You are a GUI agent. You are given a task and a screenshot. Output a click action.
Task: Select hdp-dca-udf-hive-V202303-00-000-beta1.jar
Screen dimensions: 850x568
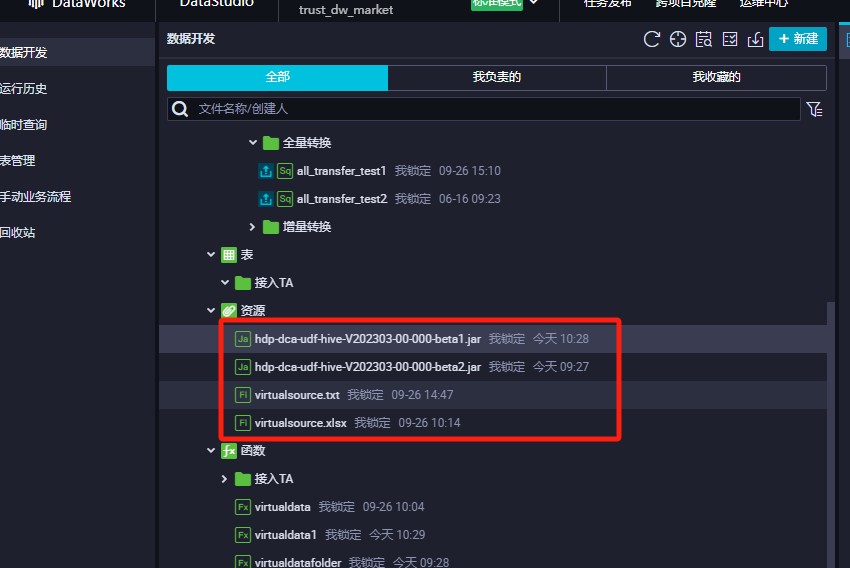tap(368, 339)
